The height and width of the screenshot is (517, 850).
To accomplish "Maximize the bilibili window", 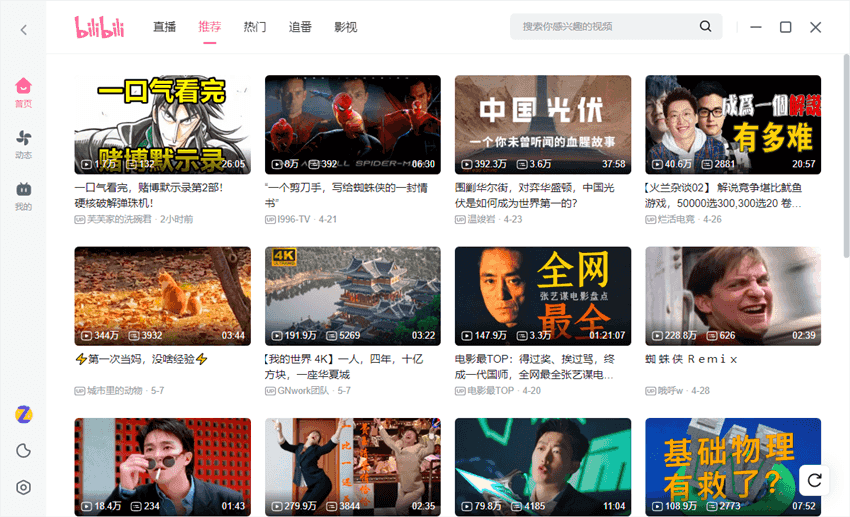I will click(785, 27).
